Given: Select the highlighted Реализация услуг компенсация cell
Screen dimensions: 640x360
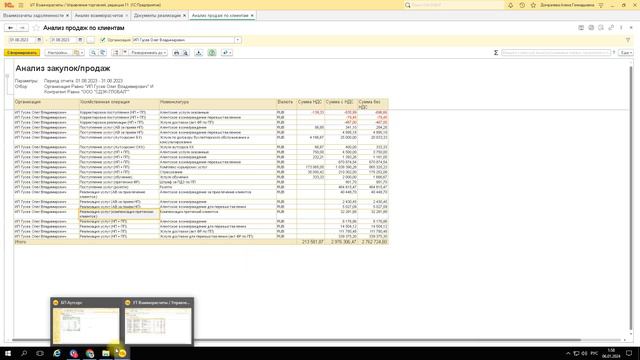Looking at the screenshot, I should point(119,214).
